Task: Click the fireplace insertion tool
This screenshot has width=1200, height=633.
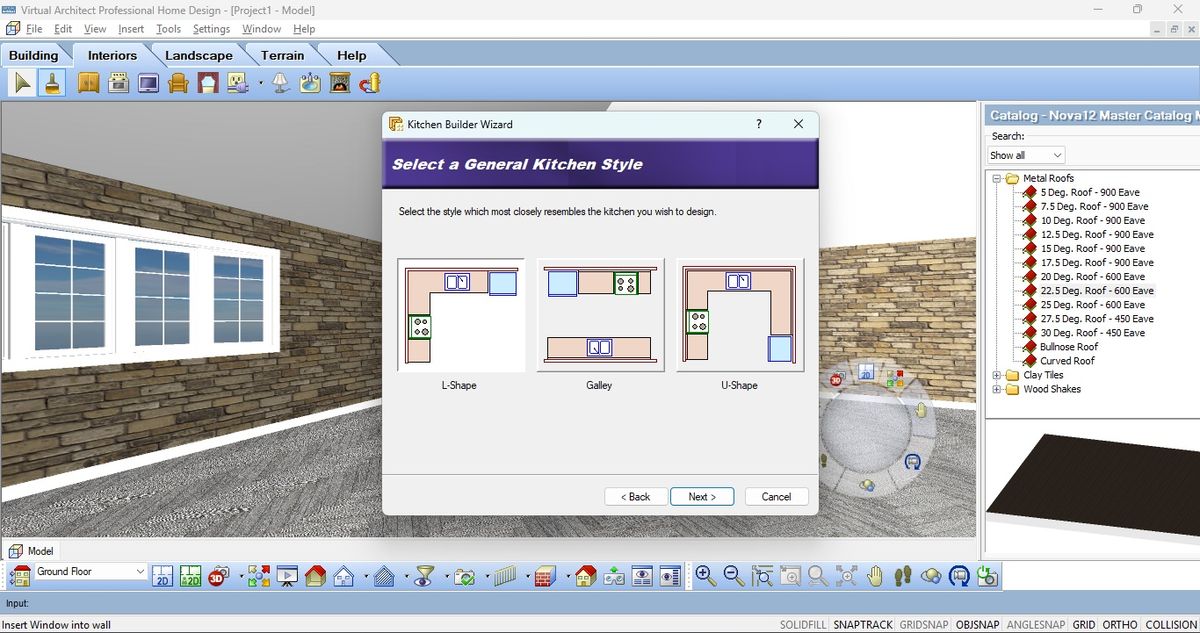Action: tap(340, 82)
